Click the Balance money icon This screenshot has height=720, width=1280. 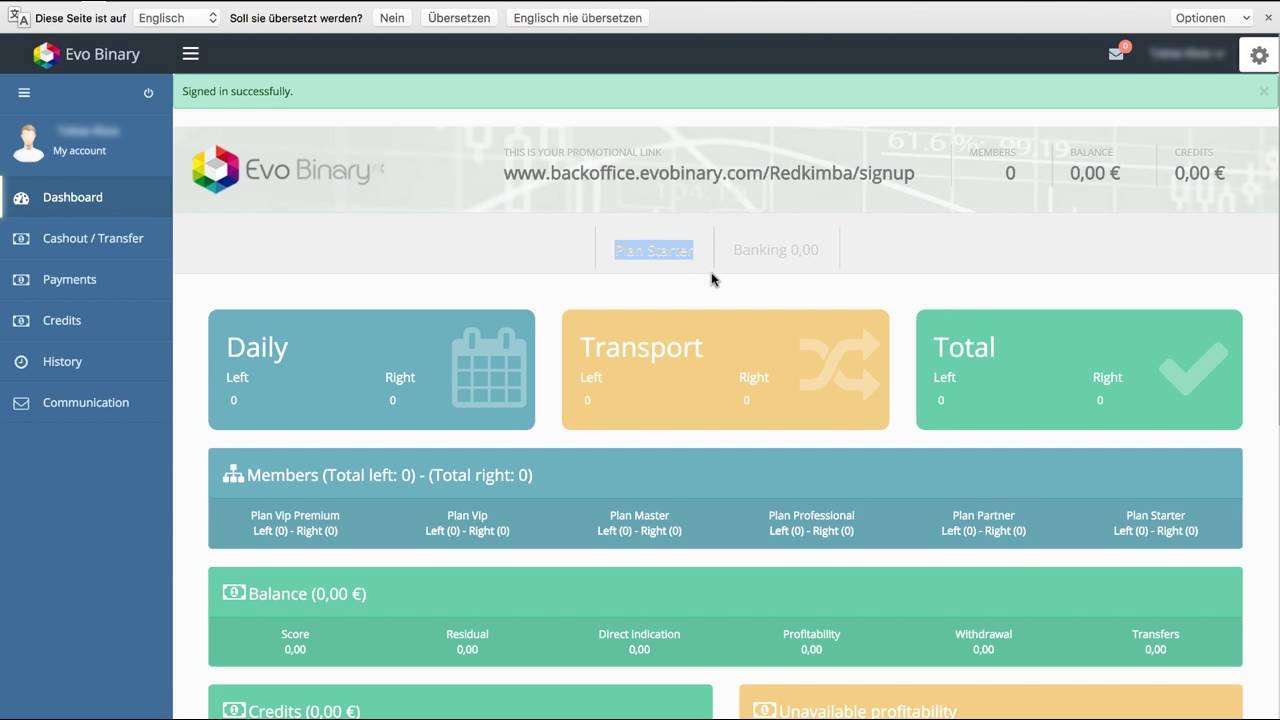click(x=234, y=592)
